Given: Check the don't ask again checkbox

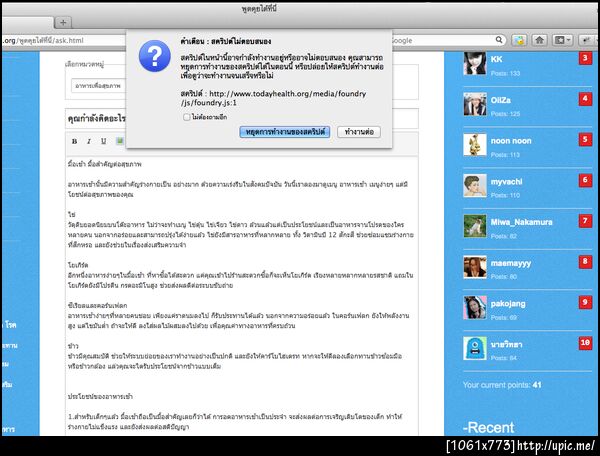Looking at the screenshot, I should [186, 117].
